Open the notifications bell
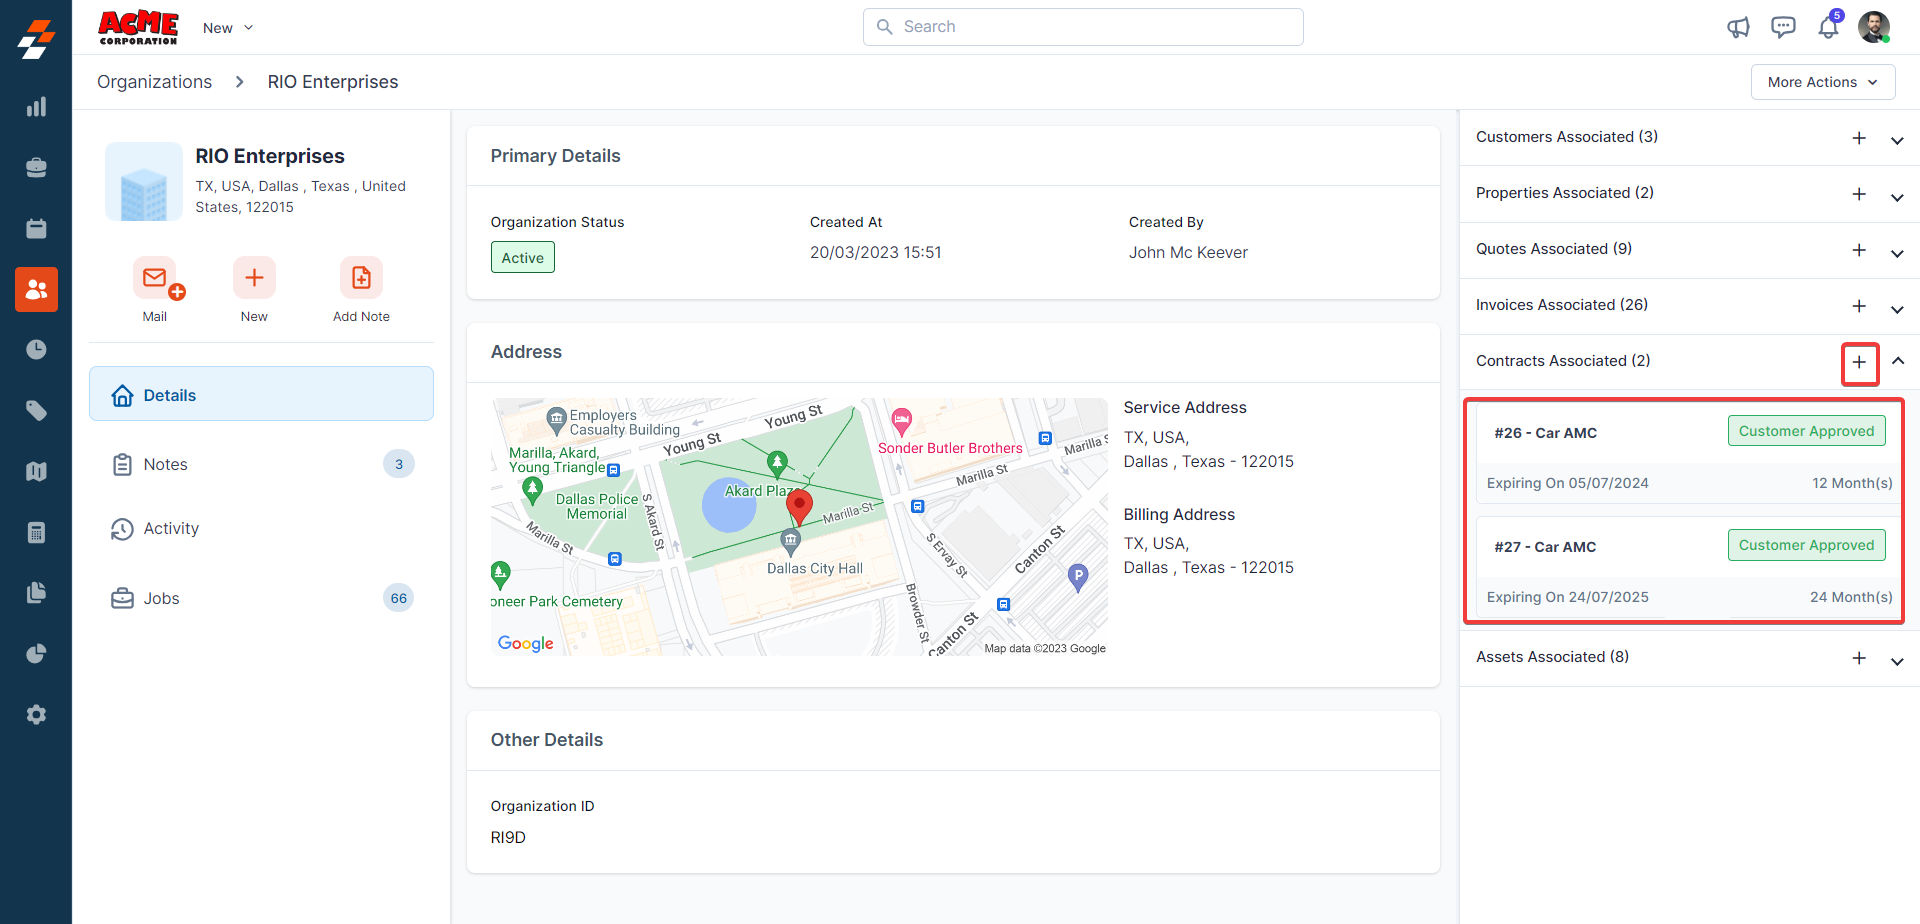Screen dimensions: 1920x924 [x=1828, y=27]
